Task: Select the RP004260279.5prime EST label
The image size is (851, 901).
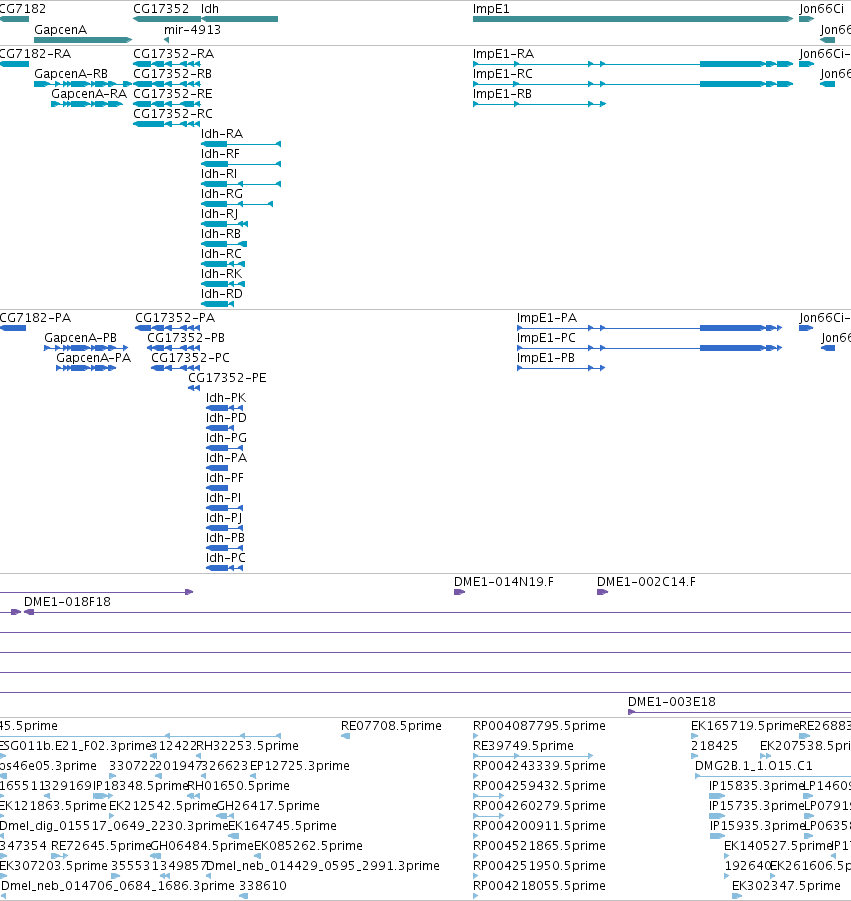Action: pyautogui.click(x=540, y=806)
